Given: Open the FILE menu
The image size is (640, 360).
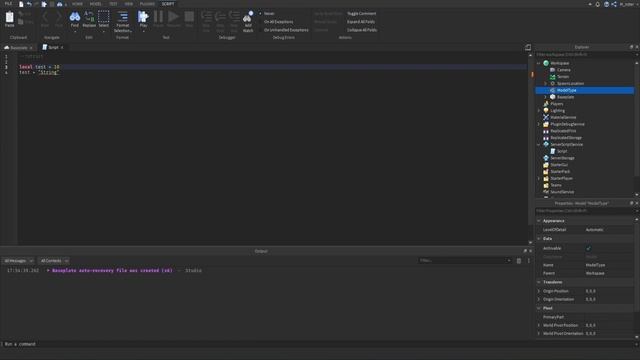Looking at the screenshot, I should [8, 4].
